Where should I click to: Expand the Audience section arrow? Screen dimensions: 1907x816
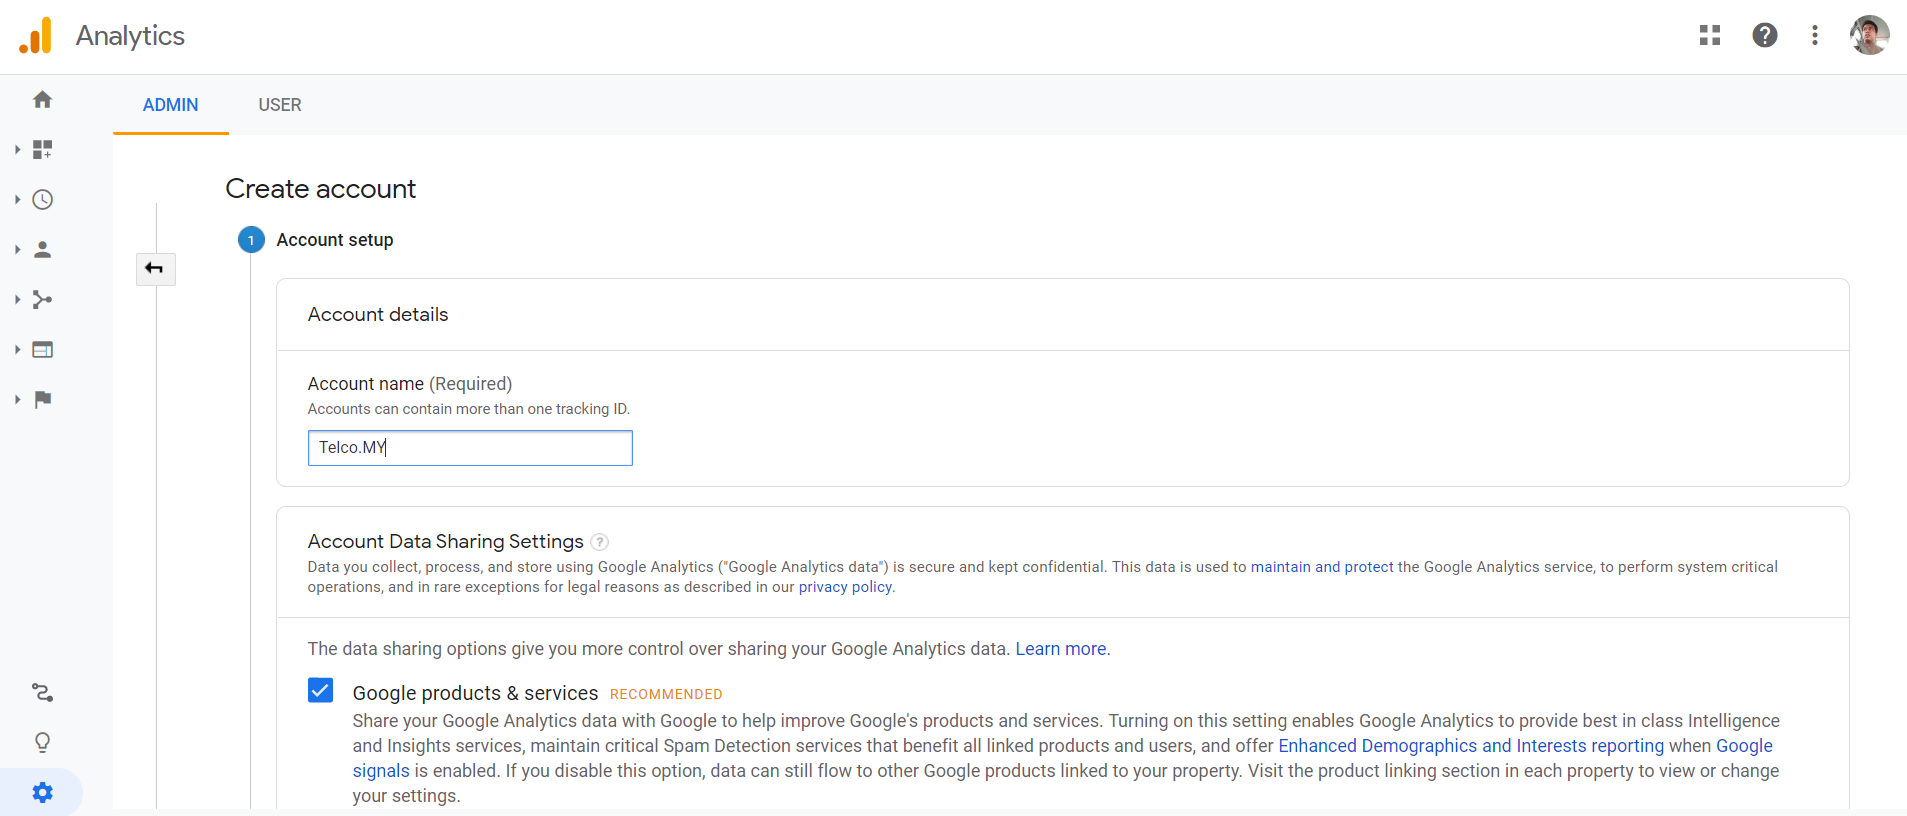(17, 250)
